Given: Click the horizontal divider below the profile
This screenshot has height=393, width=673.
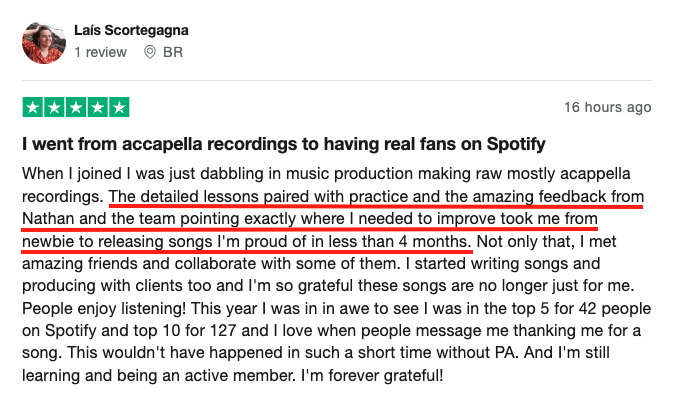Looking at the screenshot, I should pyautogui.click(x=337, y=80).
